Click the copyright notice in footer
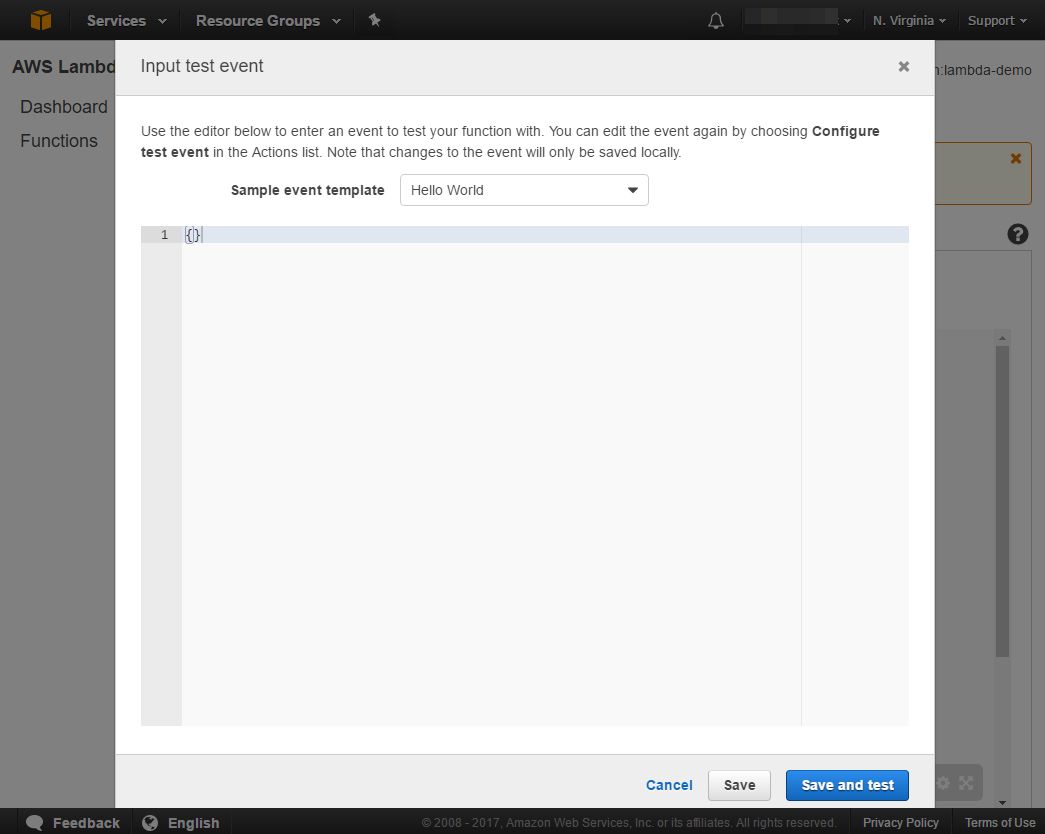Image resolution: width=1045 pixels, height=834 pixels. point(628,823)
